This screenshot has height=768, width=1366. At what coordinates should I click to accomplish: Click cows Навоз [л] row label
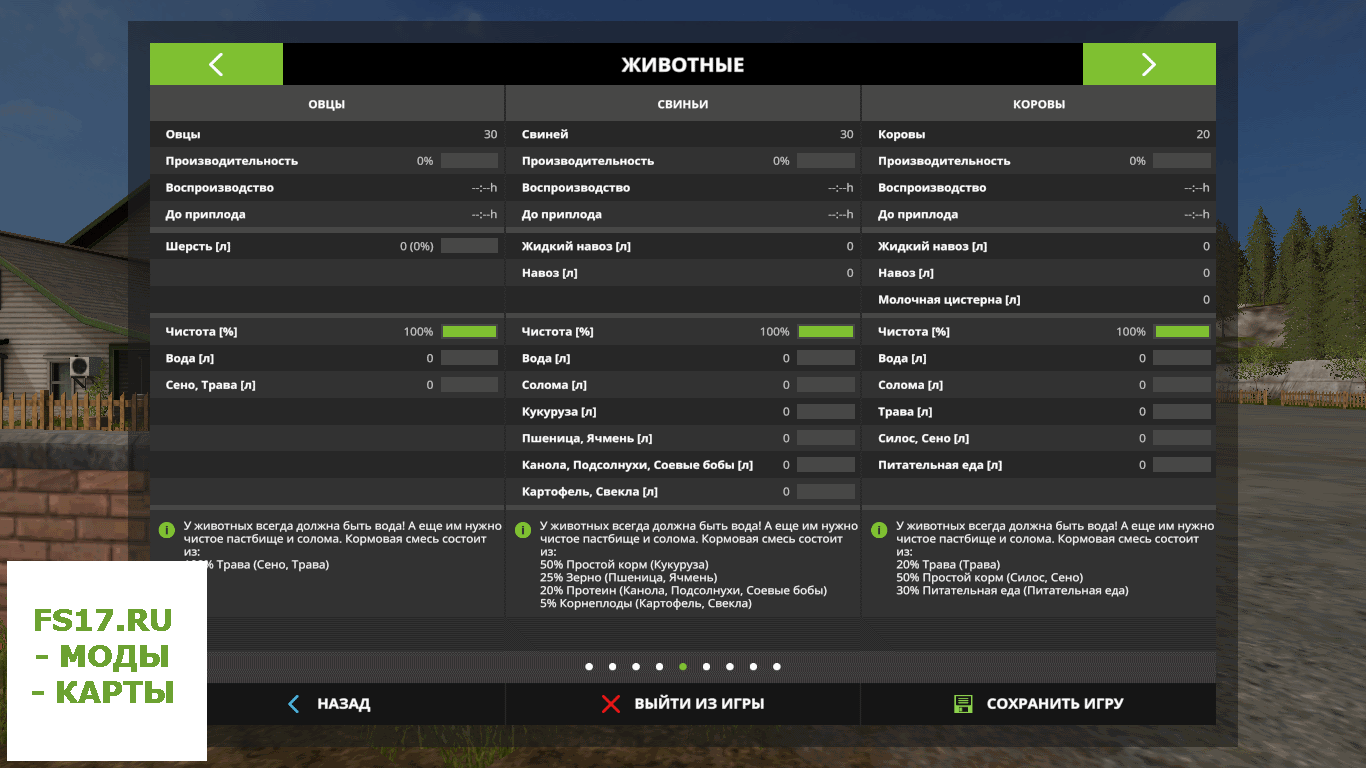[x=906, y=273]
